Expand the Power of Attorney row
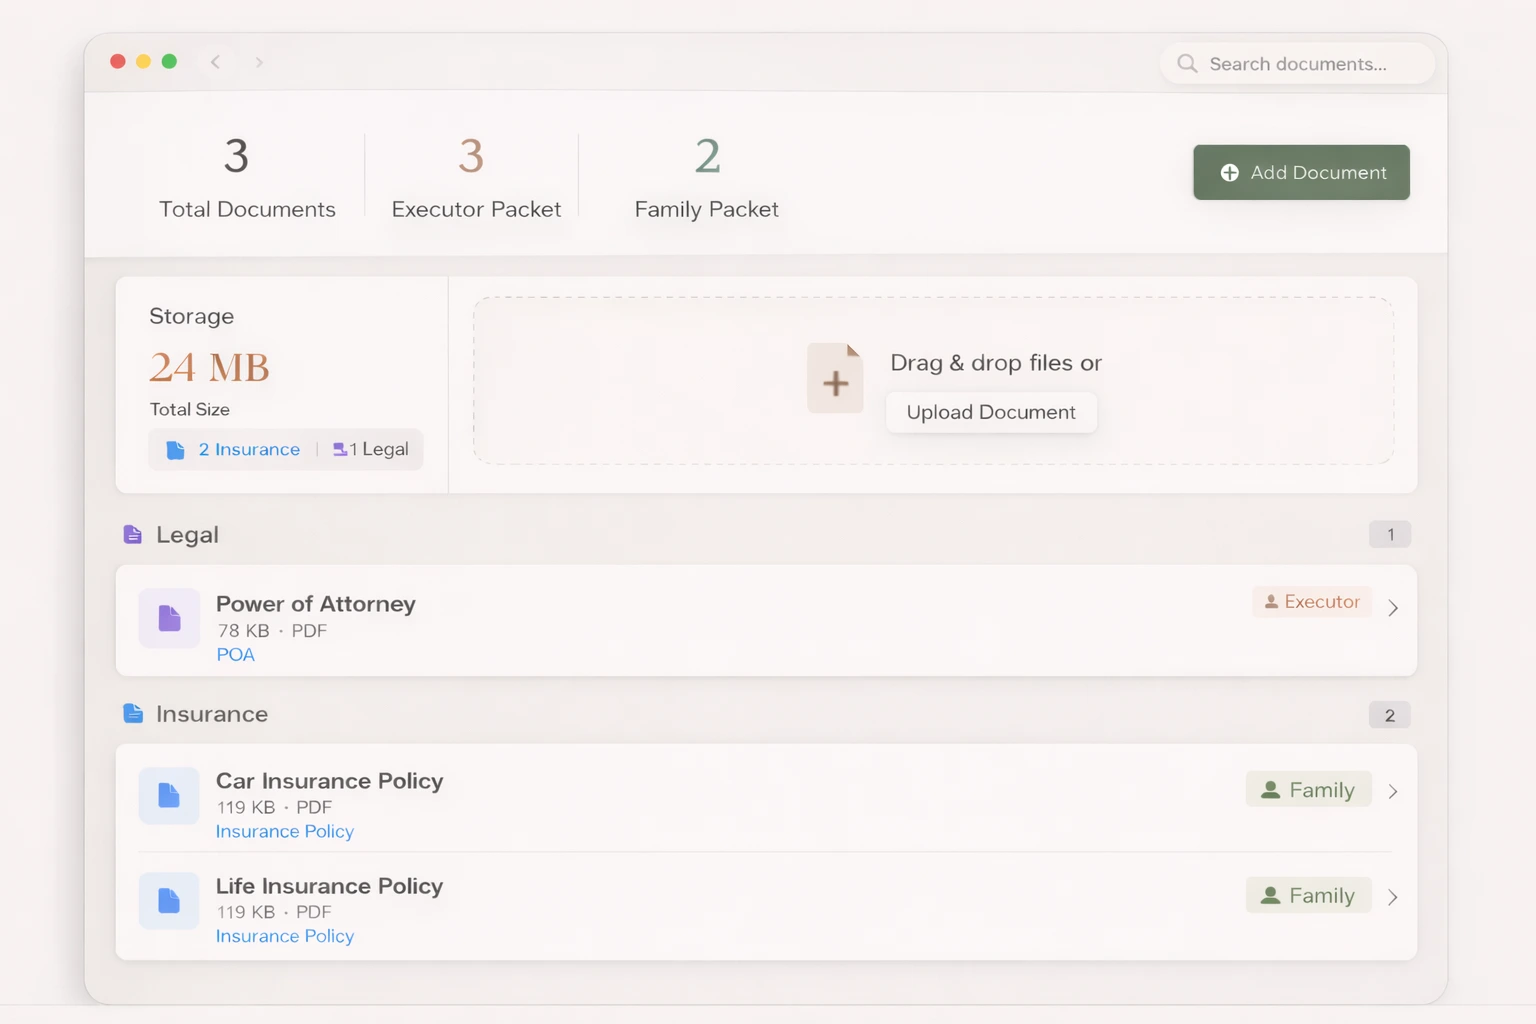This screenshot has width=1536, height=1024. pos(1393,607)
